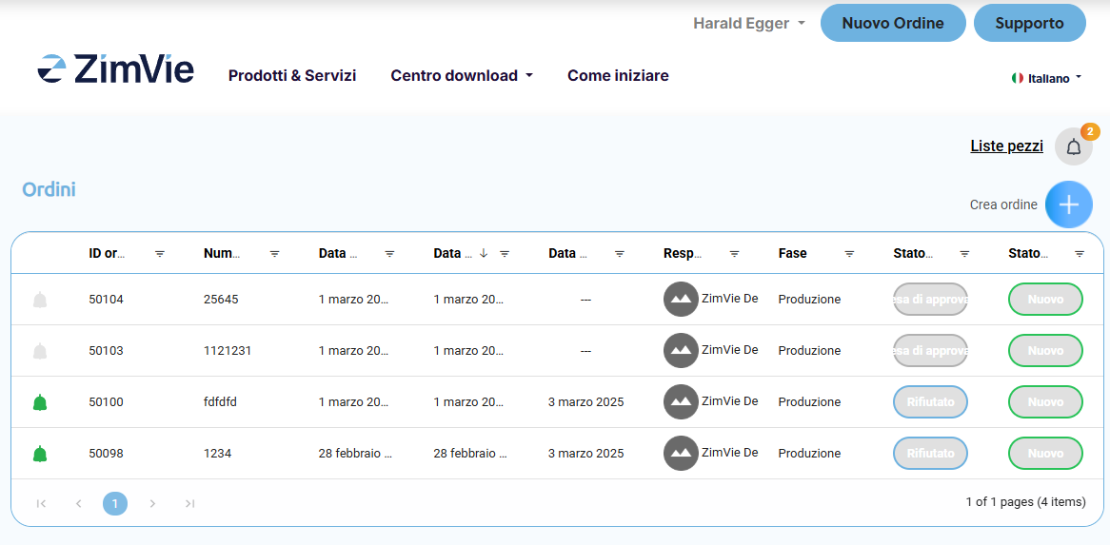Screen dimensions: 1110x545
Task: Click the blue plus Crea ordine button
Action: coord(1068,204)
